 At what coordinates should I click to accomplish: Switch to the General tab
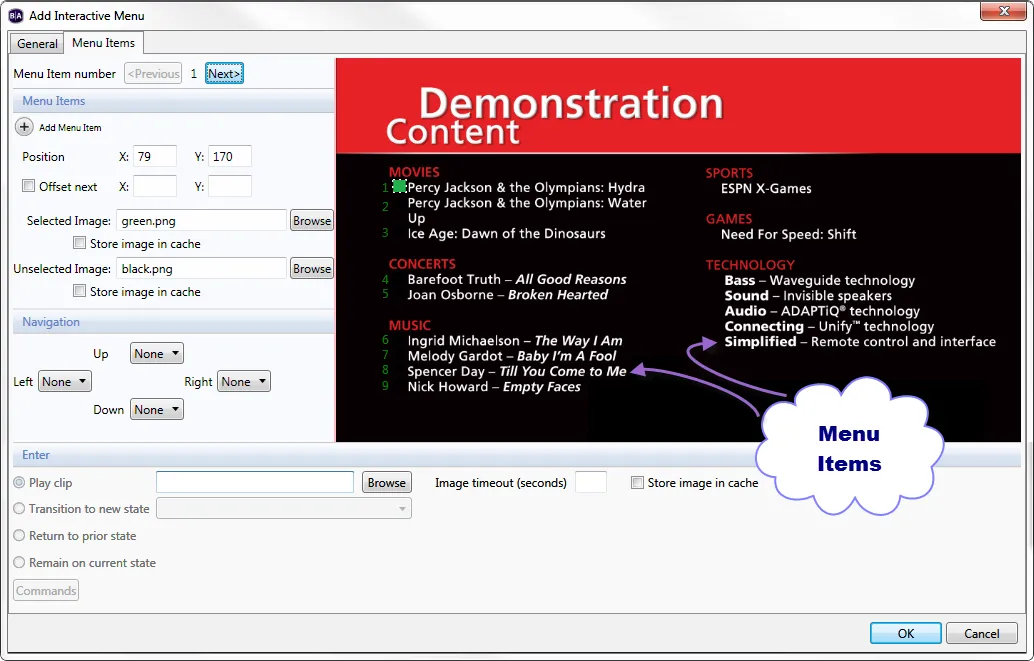[x=37, y=44]
